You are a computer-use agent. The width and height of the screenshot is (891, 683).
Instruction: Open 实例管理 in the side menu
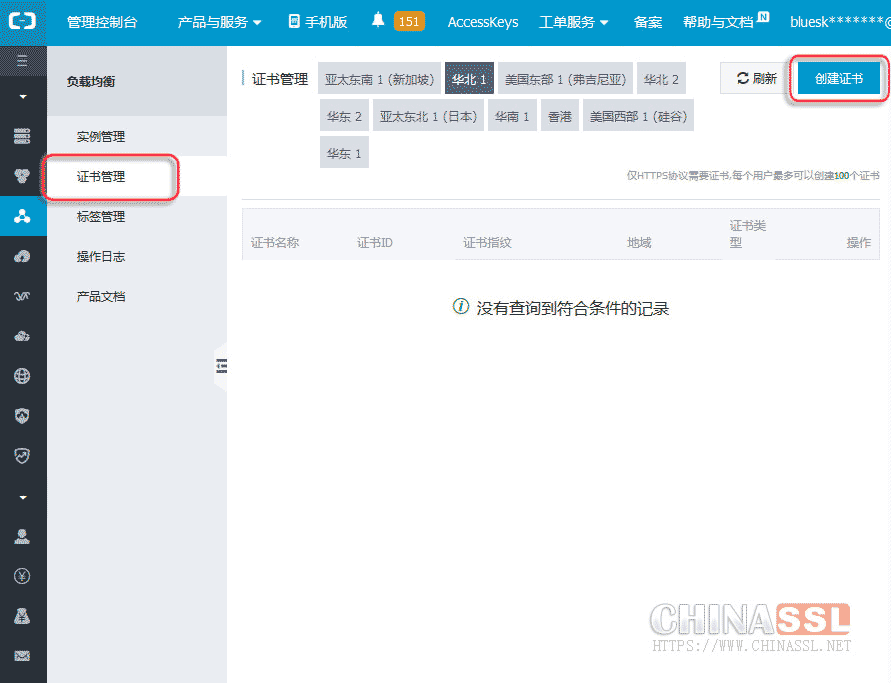pos(101,137)
